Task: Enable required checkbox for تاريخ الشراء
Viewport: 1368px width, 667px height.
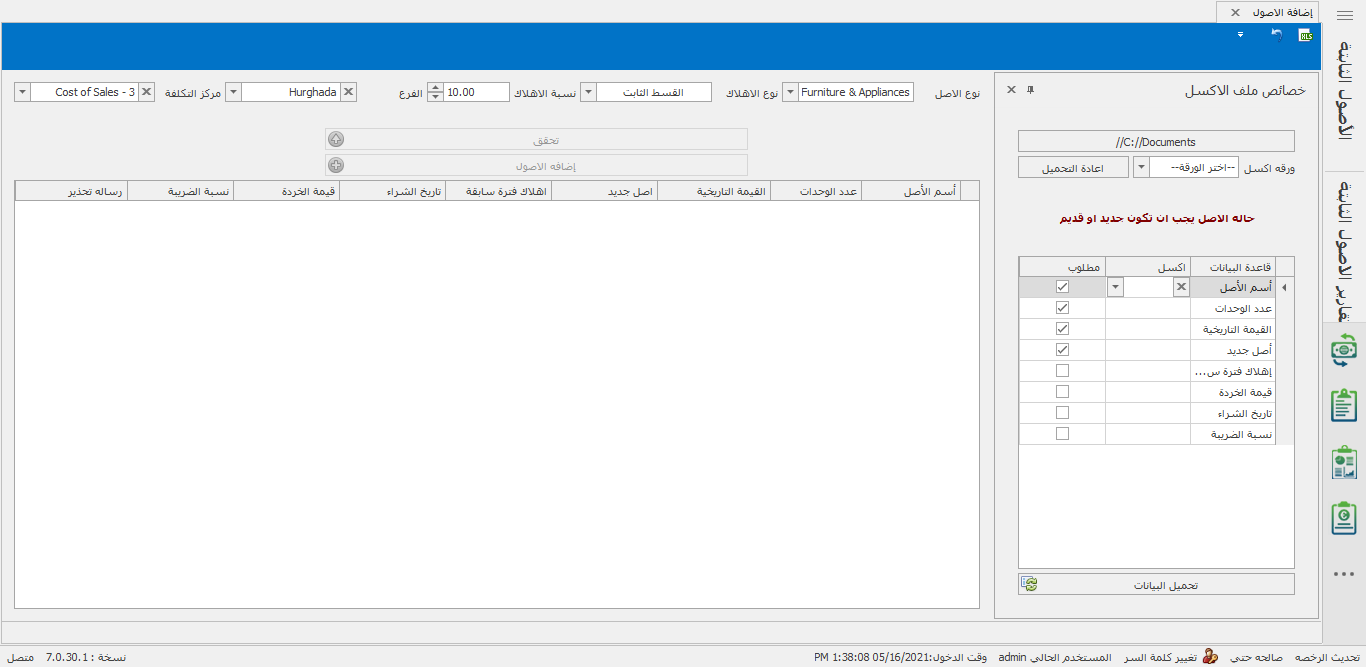Action: click(x=1062, y=413)
